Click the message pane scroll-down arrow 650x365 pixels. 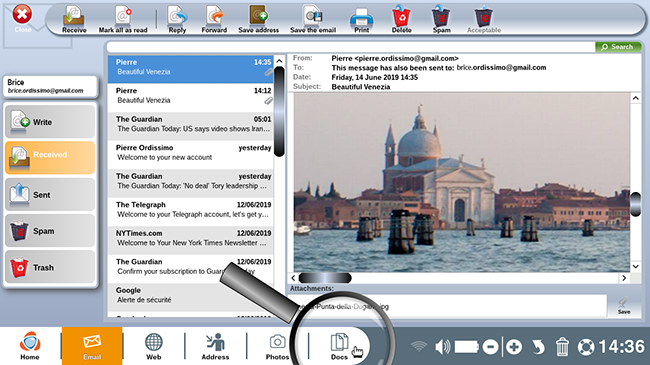tap(635, 266)
